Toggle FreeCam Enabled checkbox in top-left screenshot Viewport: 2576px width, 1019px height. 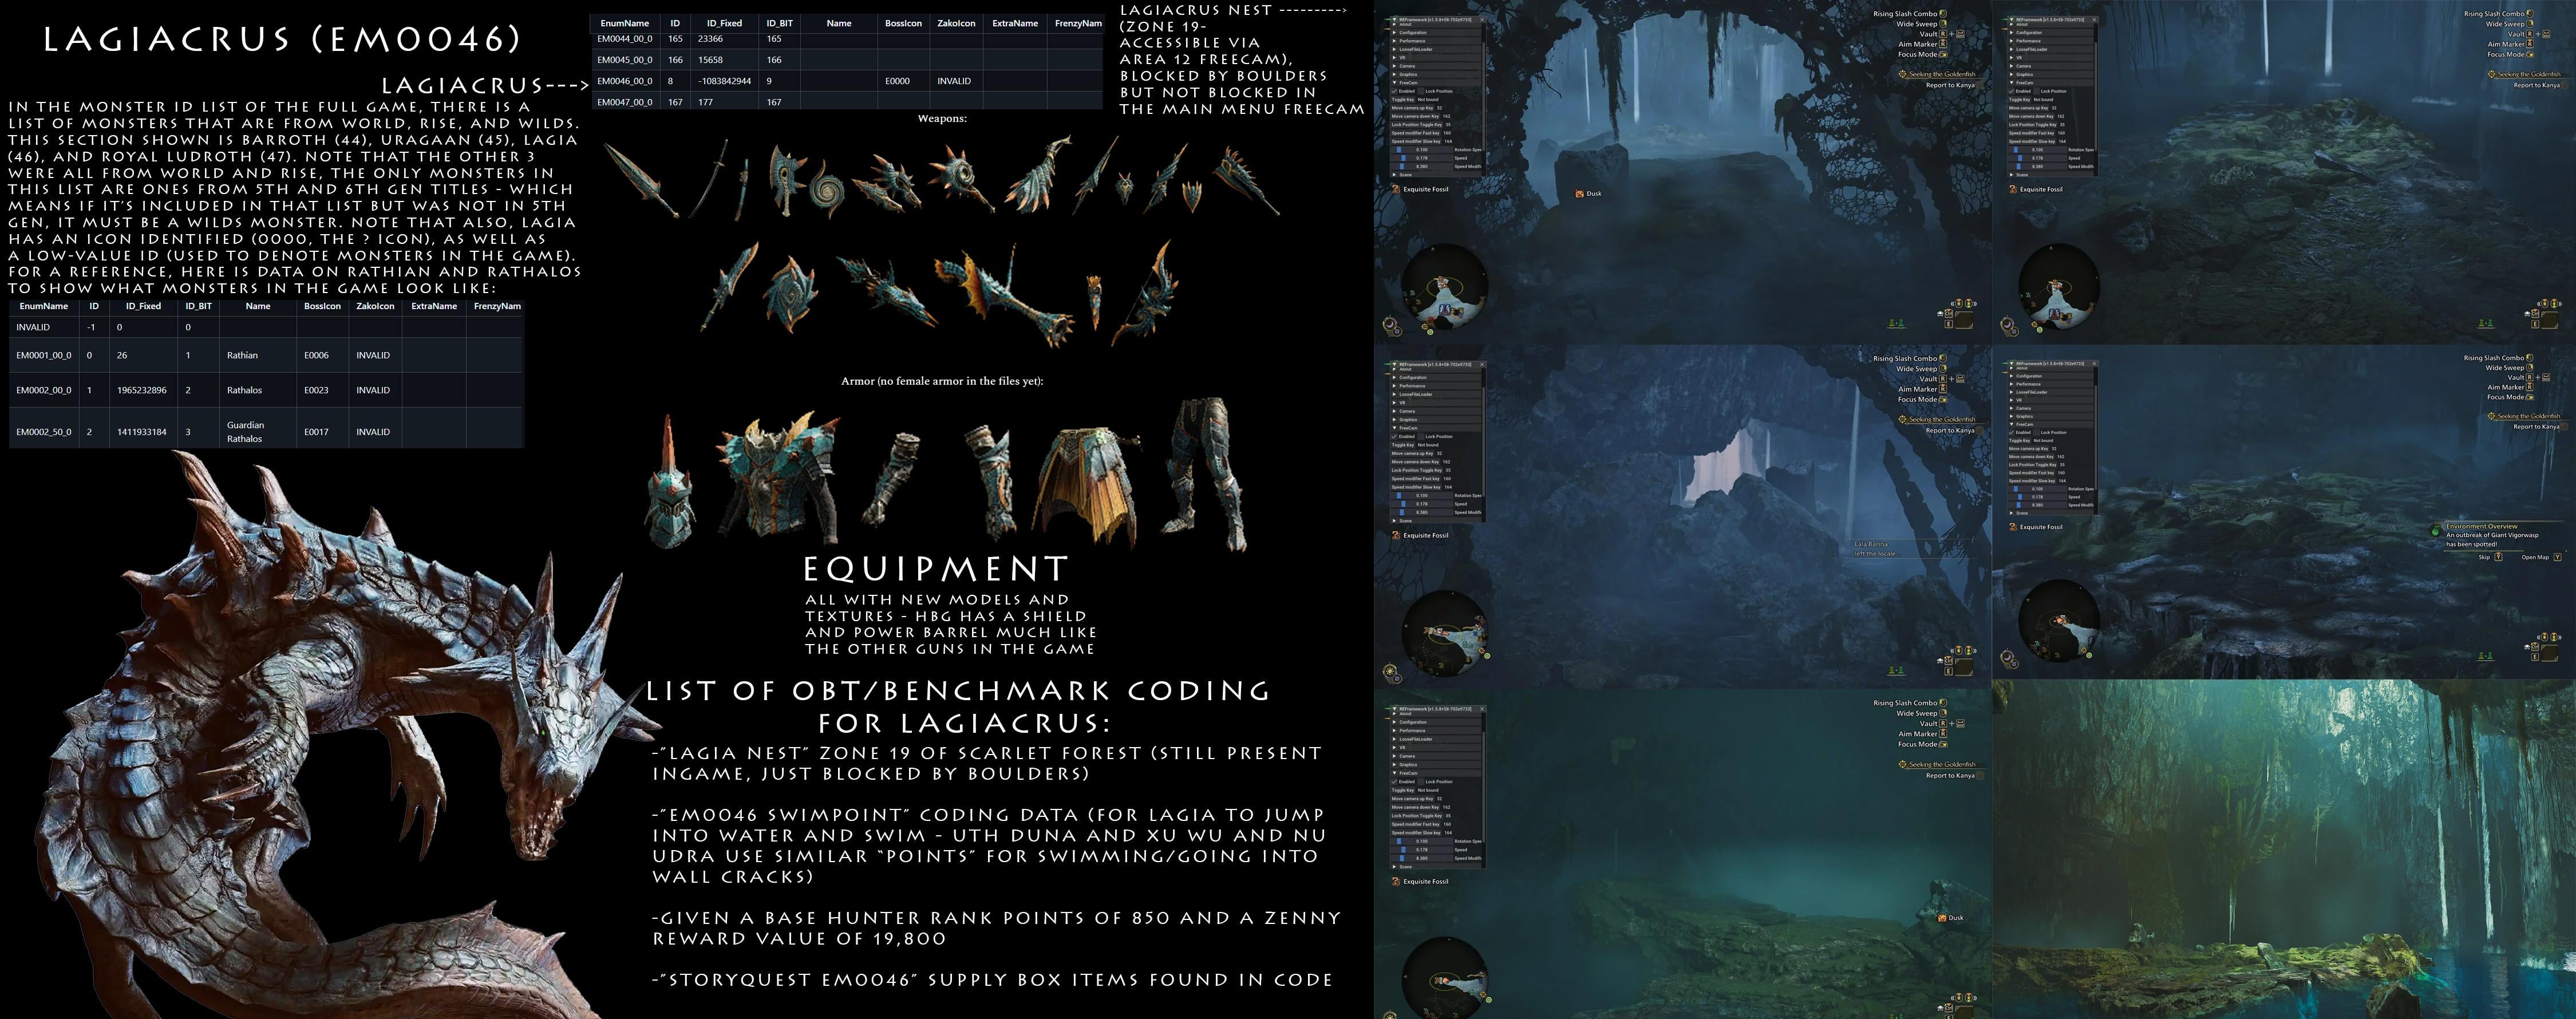coord(1394,91)
